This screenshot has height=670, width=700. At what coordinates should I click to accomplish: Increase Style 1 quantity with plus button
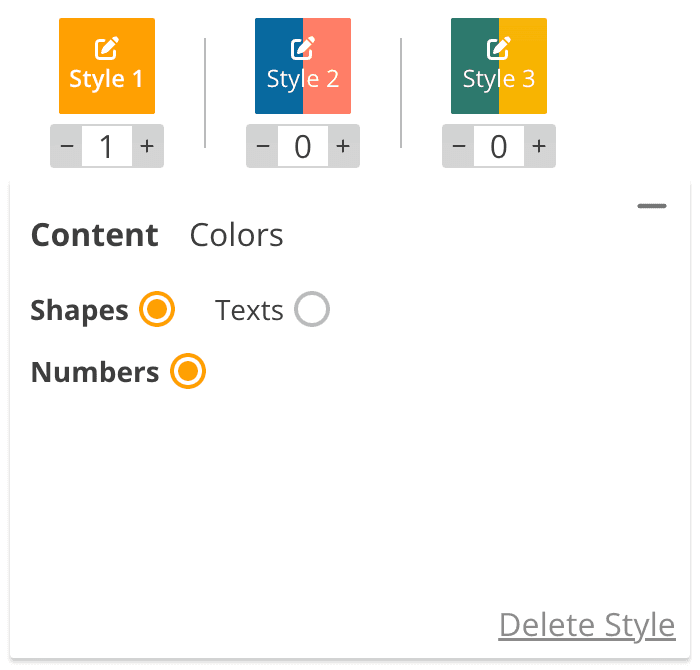pos(147,147)
